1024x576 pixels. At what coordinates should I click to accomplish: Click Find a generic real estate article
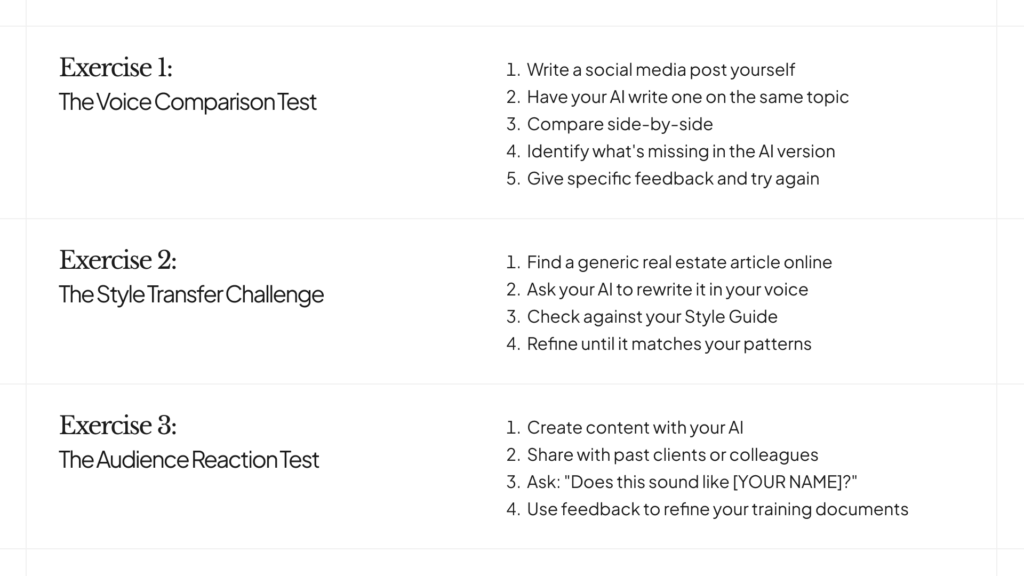click(679, 263)
